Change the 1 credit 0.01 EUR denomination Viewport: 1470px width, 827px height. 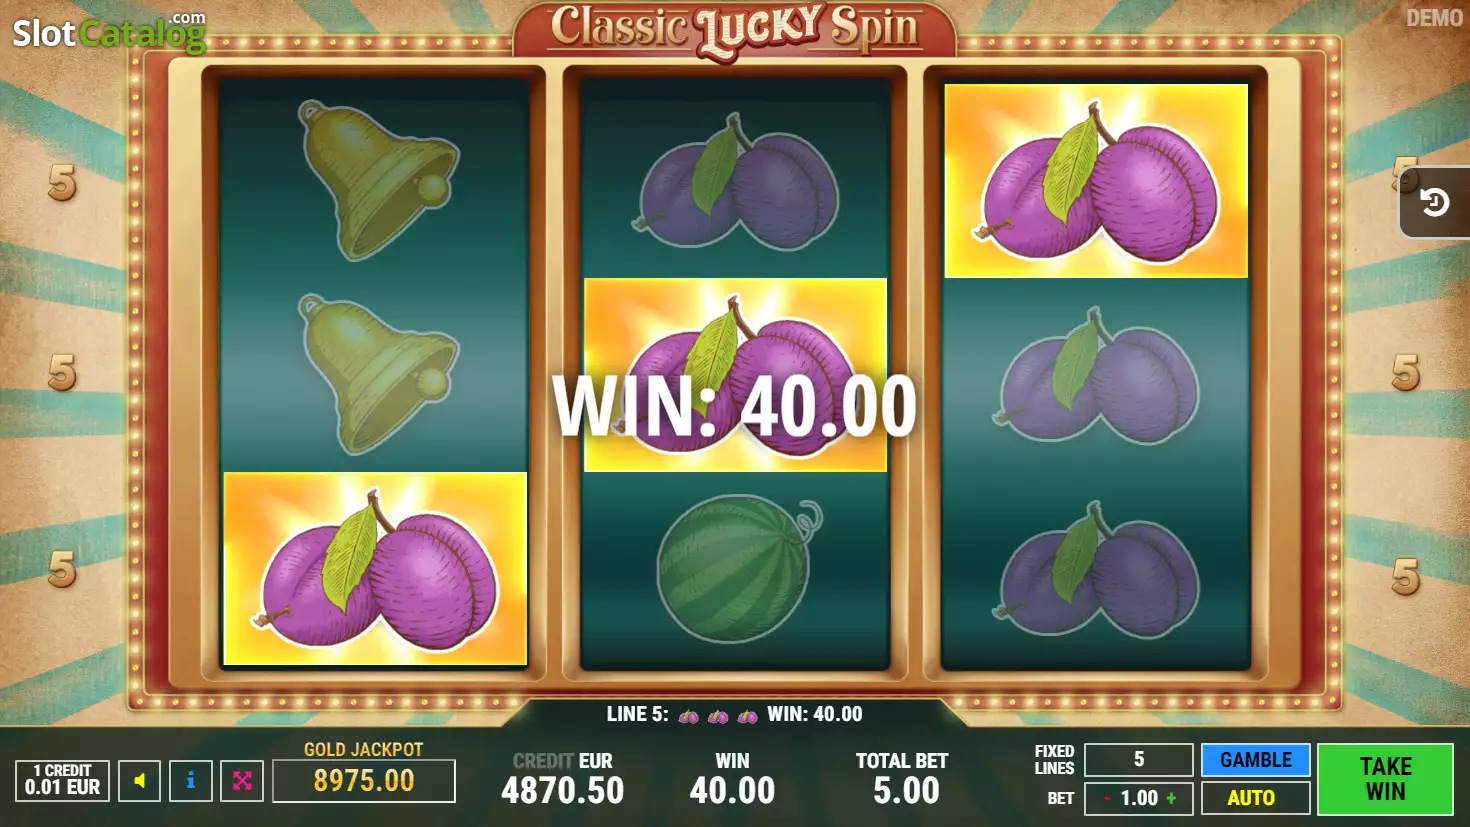62,780
